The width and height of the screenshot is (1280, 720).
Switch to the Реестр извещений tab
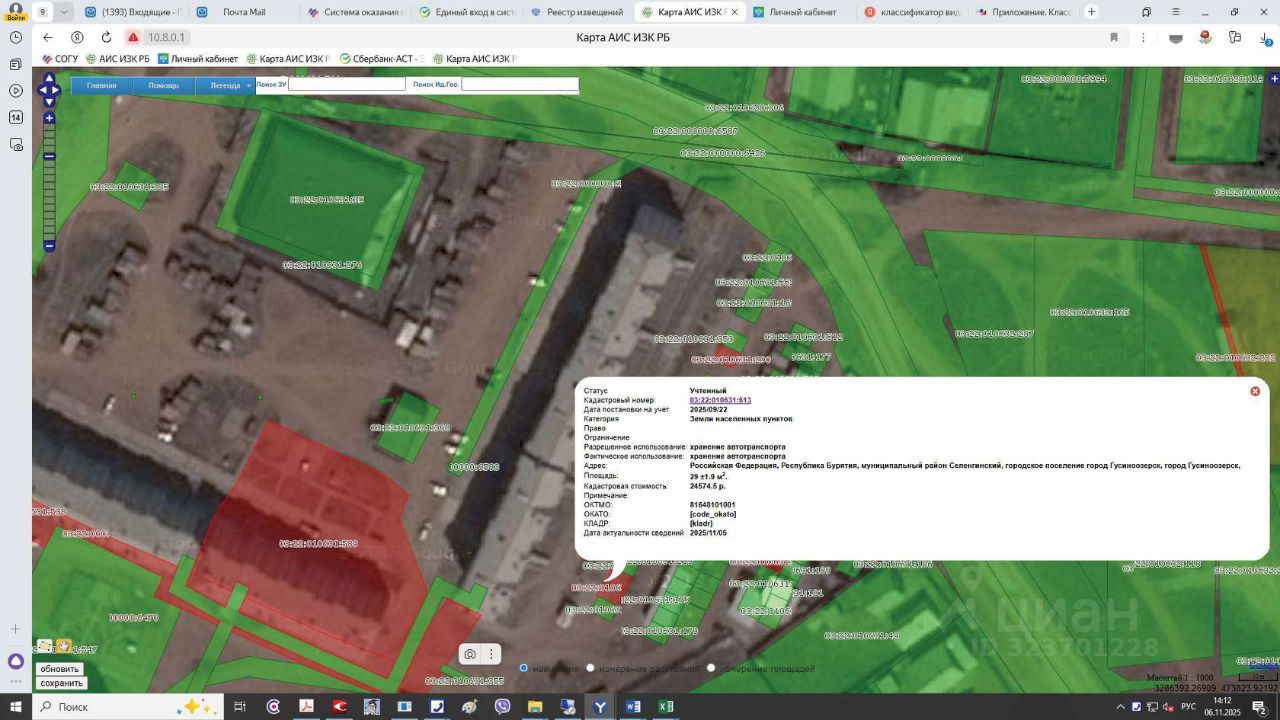coord(577,12)
